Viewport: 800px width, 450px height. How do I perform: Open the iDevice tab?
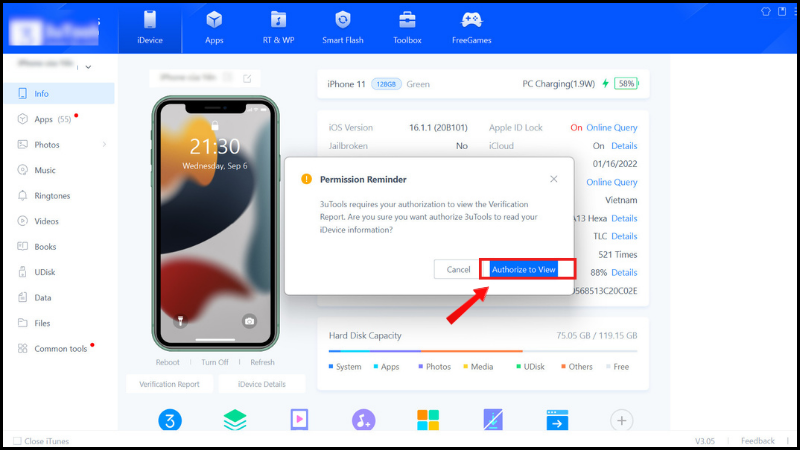150,29
